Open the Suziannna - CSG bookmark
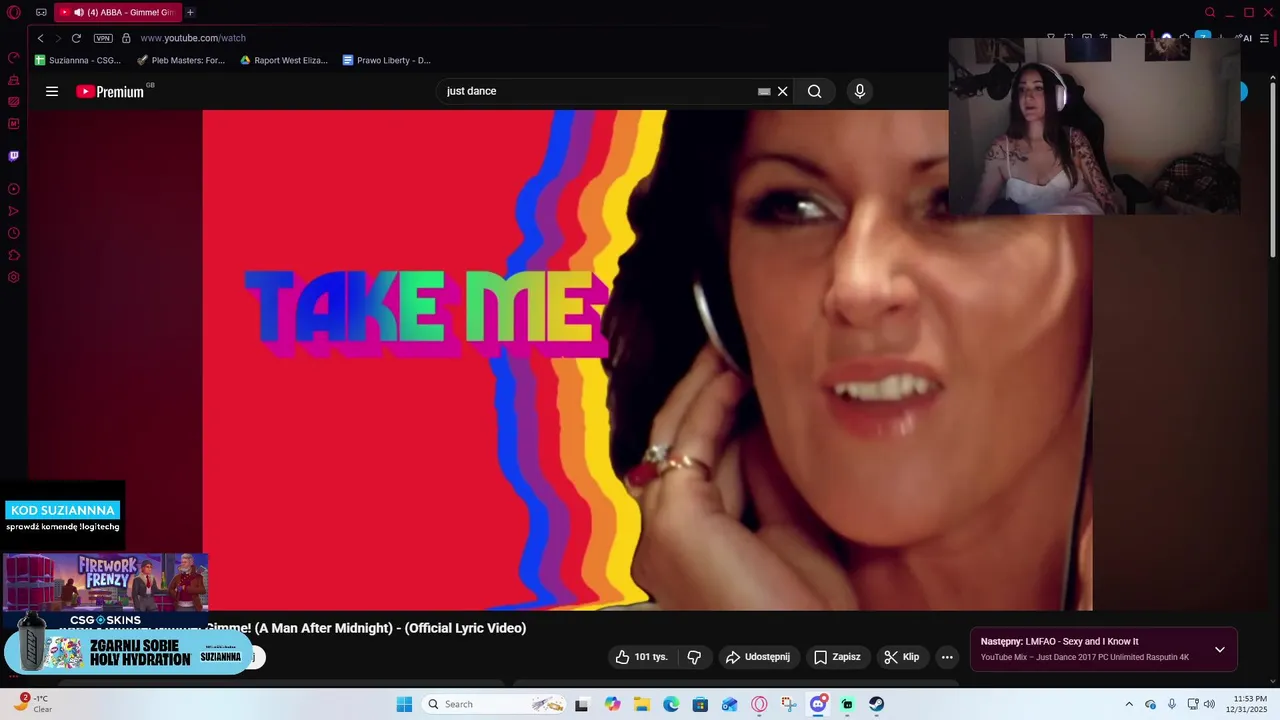 (x=78, y=60)
